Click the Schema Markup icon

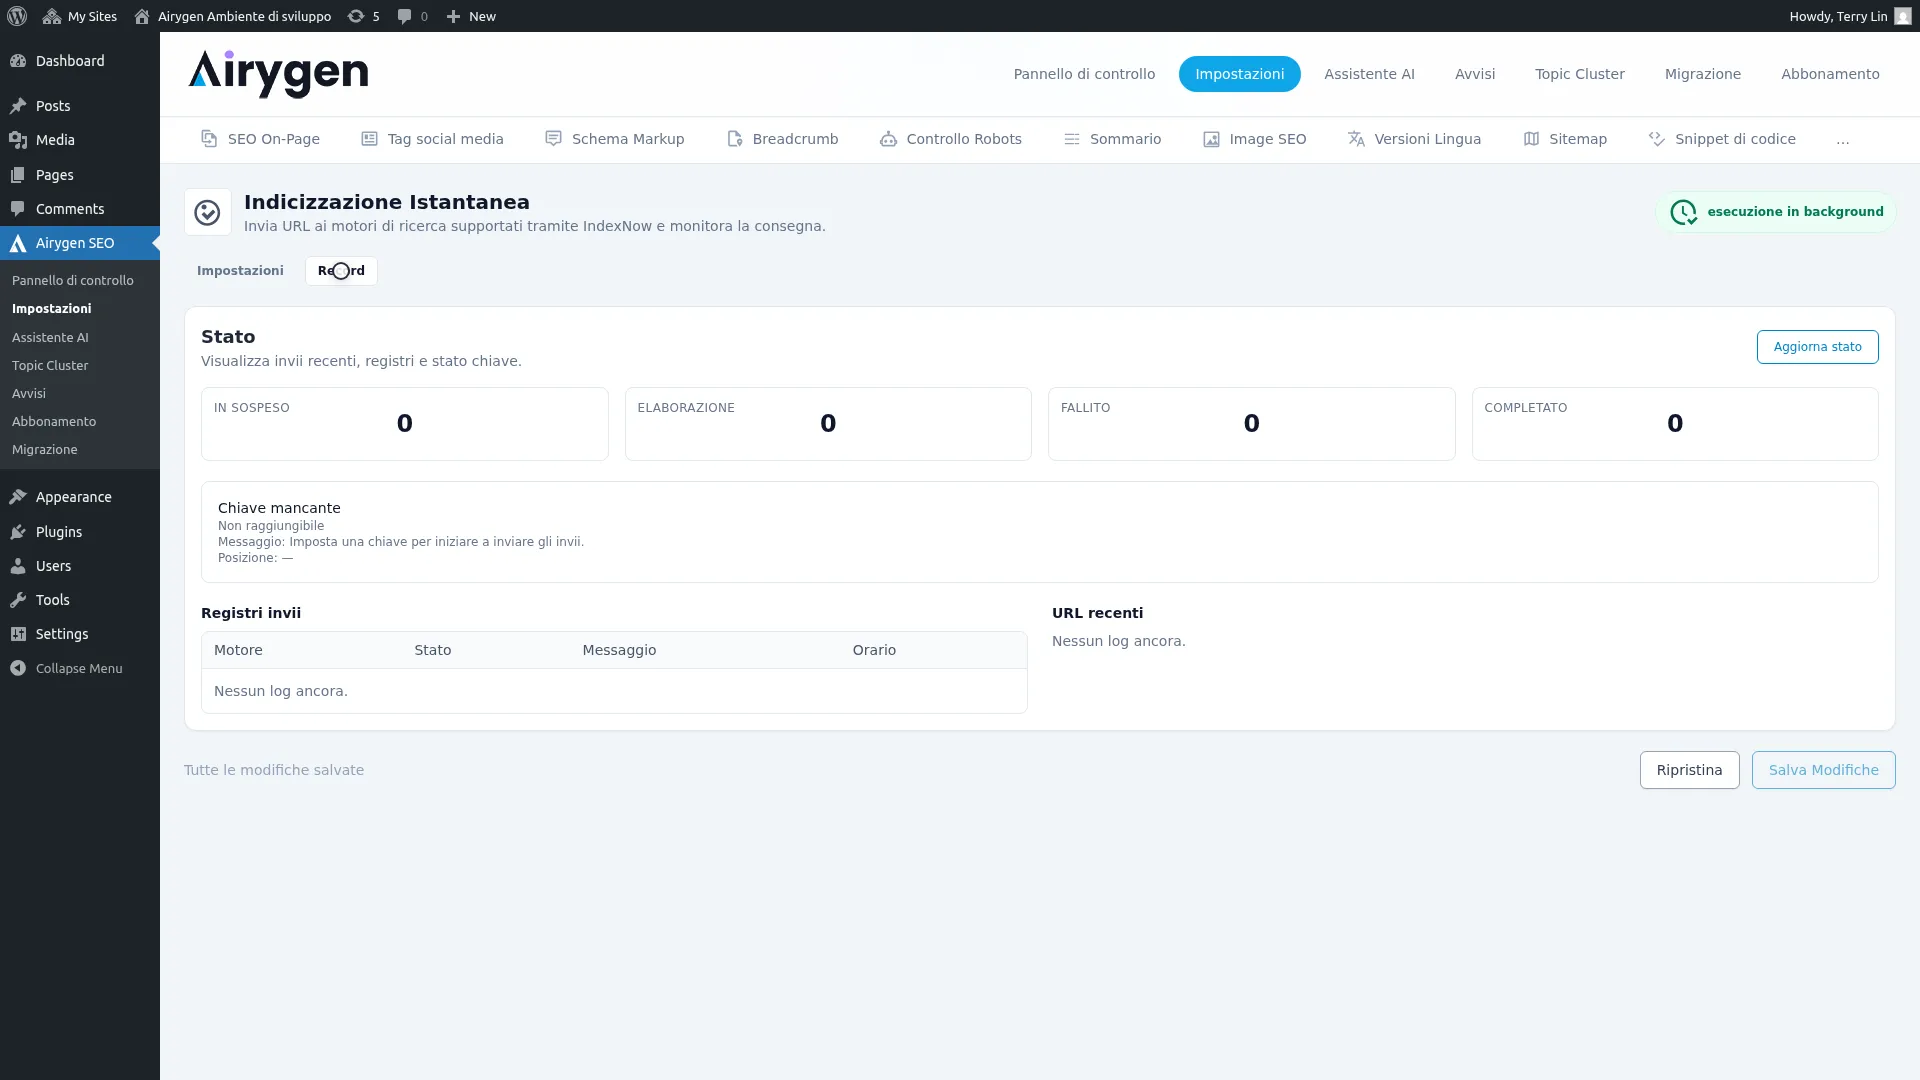pyautogui.click(x=553, y=139)
